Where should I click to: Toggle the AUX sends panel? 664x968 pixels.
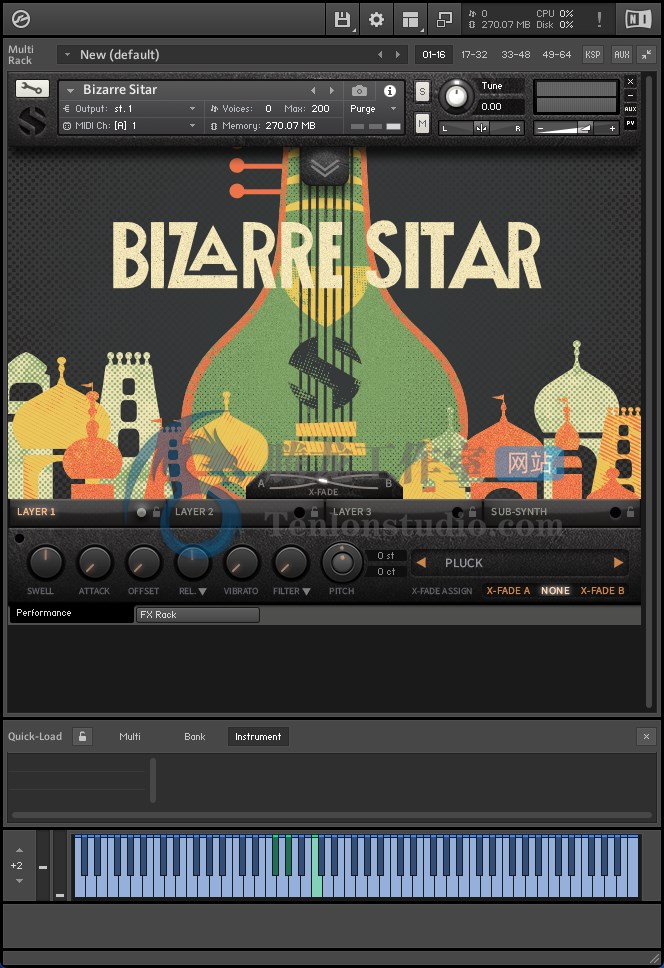621,55
